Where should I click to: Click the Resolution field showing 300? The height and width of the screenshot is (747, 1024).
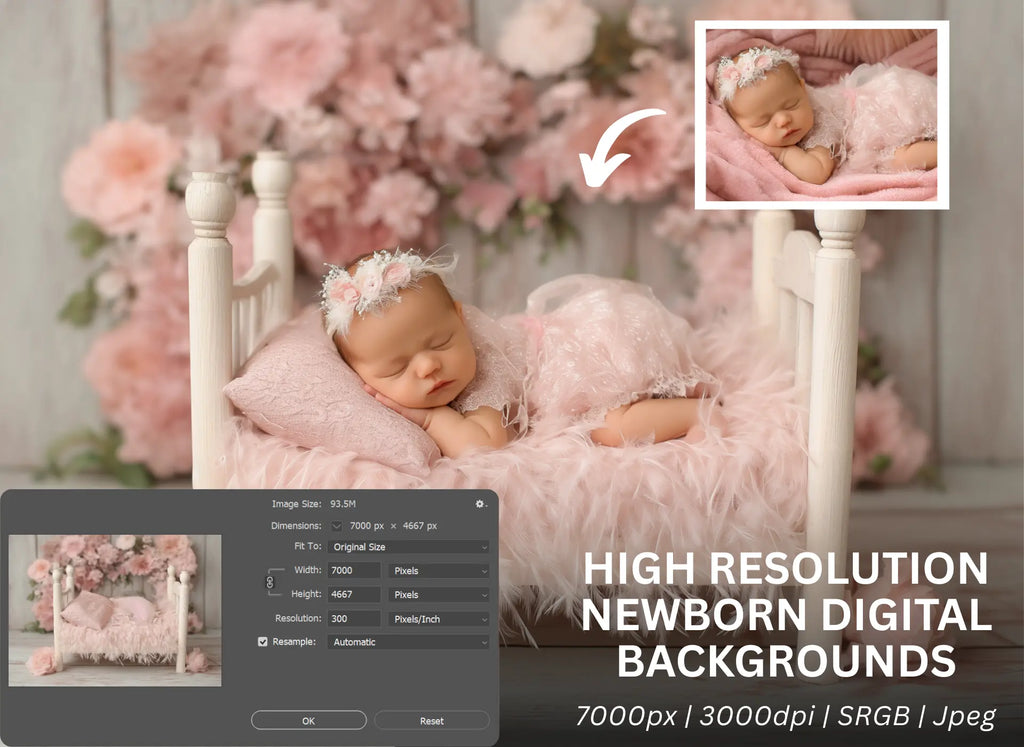tap(354, 619)
